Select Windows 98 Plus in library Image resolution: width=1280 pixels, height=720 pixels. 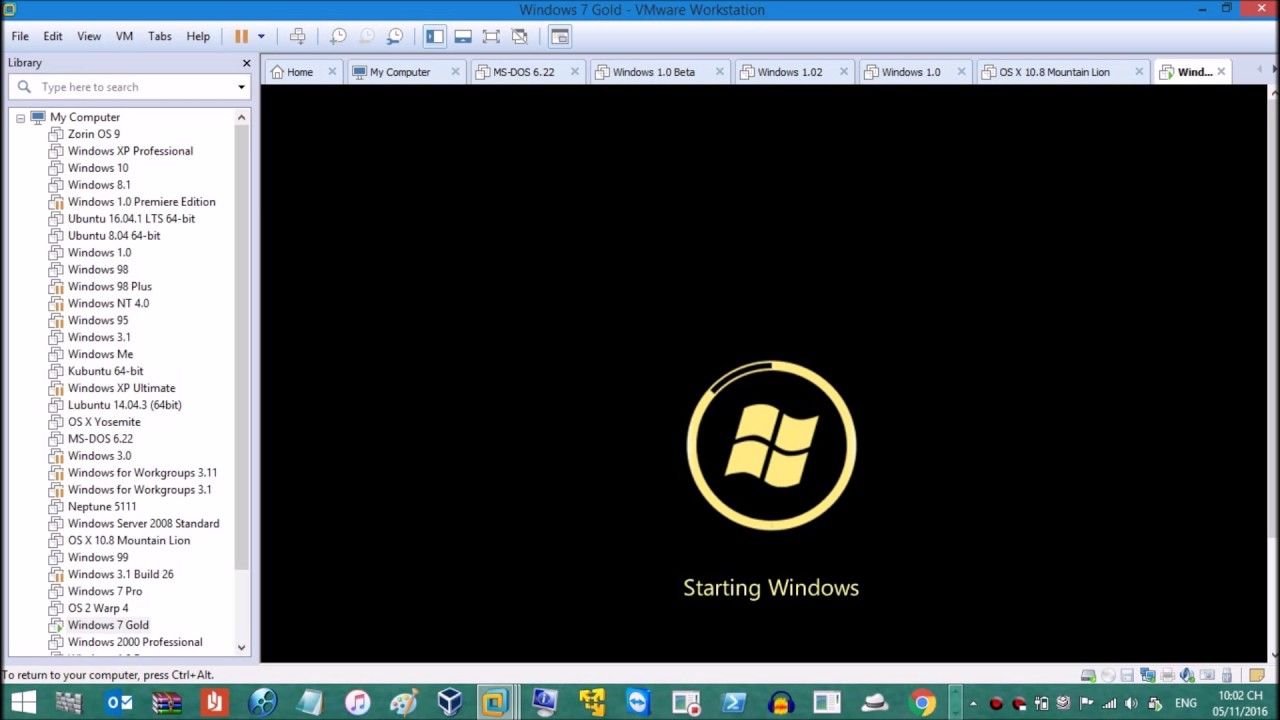click(x=110, y=286)
